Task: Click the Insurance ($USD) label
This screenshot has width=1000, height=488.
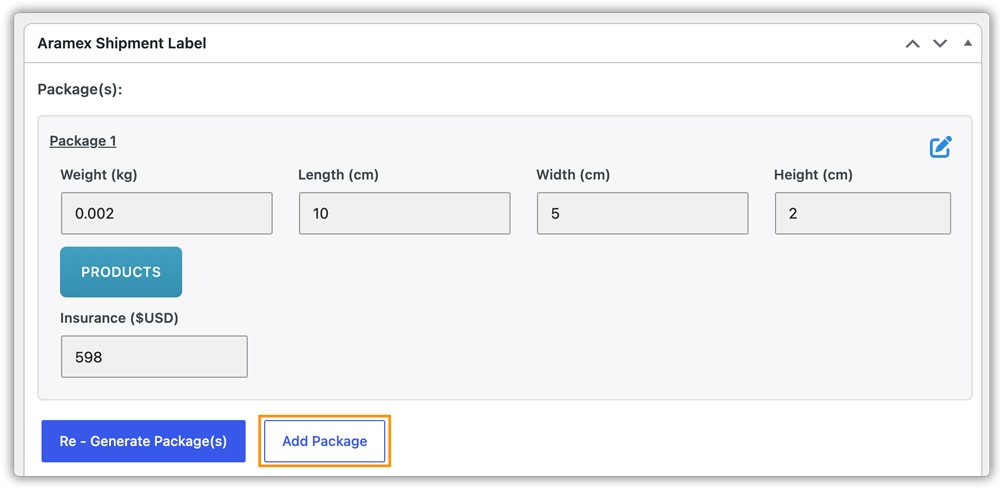Action: (x=119, y=318)
